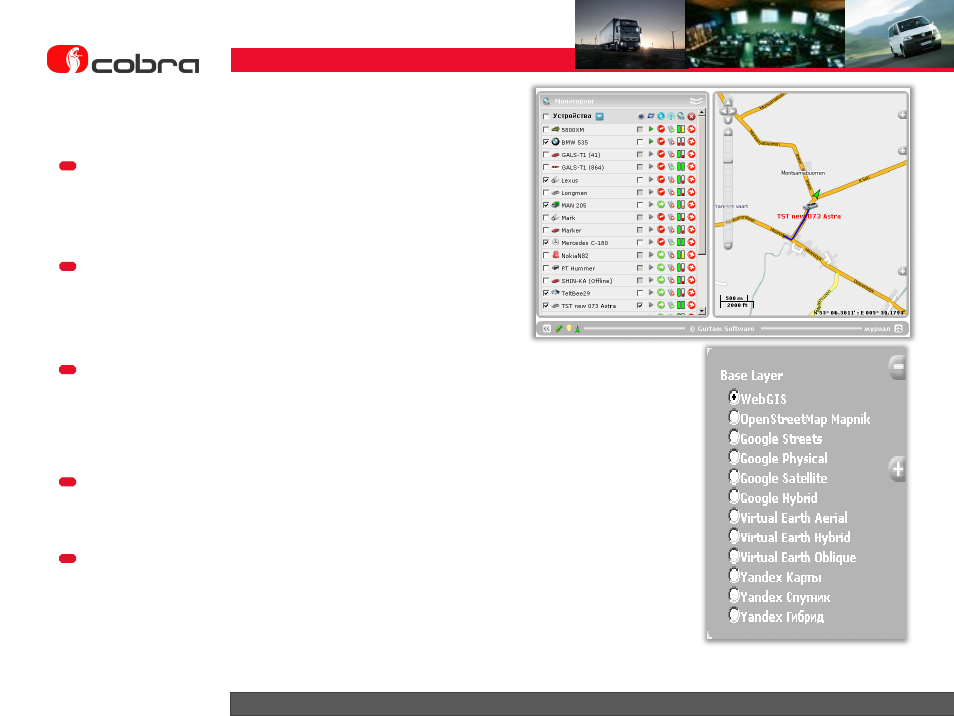Click the blue flag column icon in the header
The height and width of the screenshot is (716, 954).
(x=650, y=116)
